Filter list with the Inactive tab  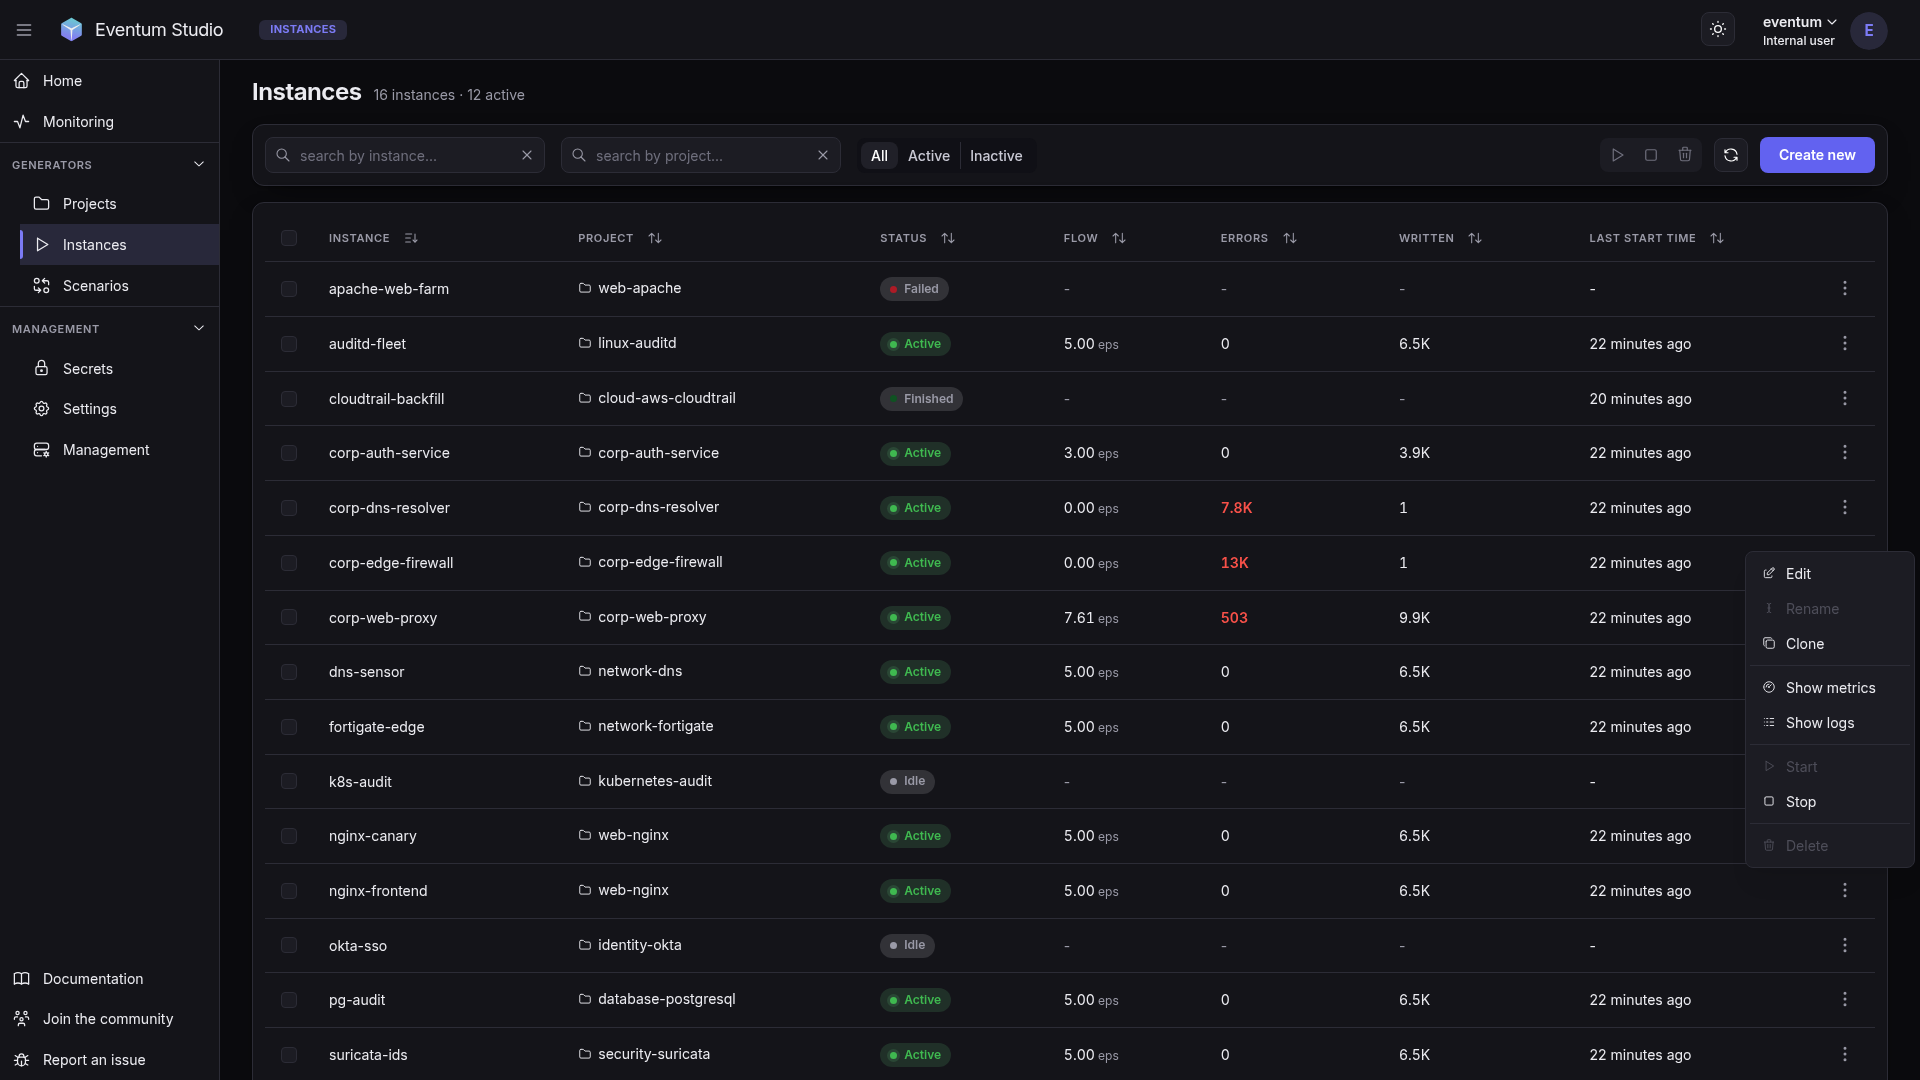[x=996, y=156]
